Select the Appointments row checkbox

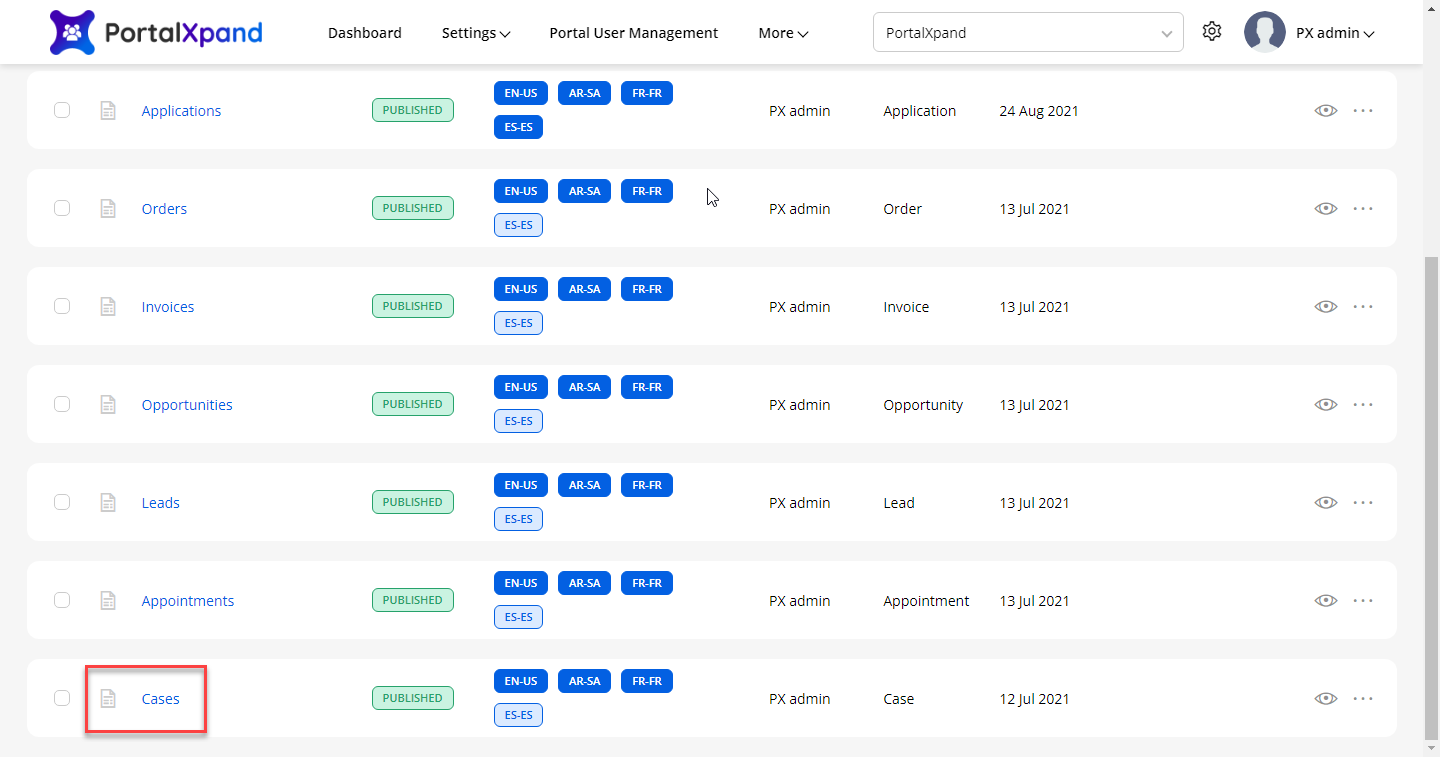coord(62,601)
